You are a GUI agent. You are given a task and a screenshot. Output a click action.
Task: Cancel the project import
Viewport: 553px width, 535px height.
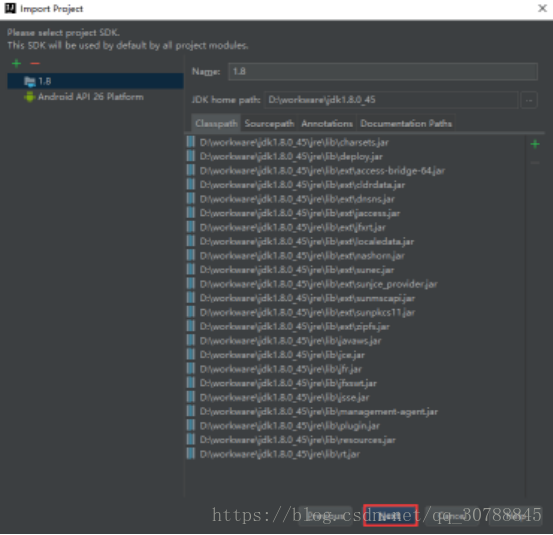452,516
